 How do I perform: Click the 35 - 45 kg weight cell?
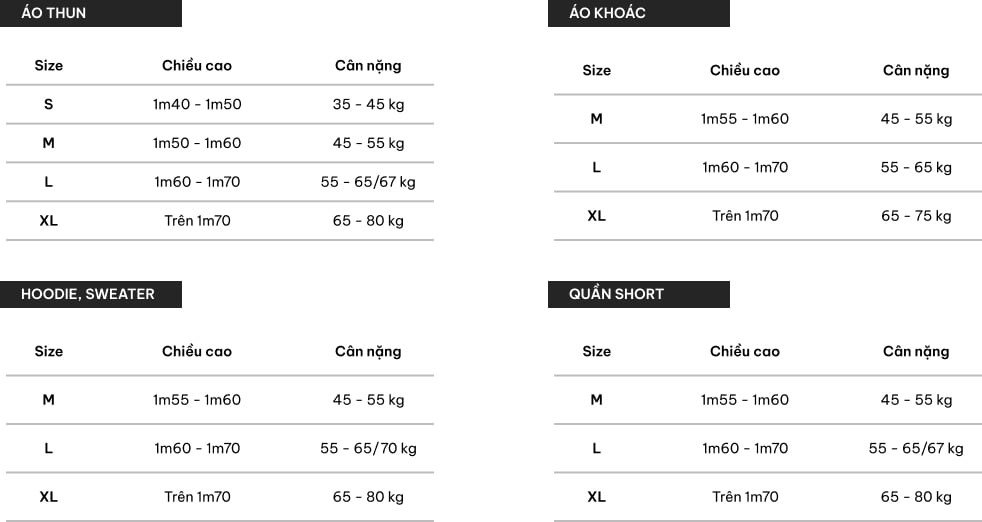(x=368, y=105)
